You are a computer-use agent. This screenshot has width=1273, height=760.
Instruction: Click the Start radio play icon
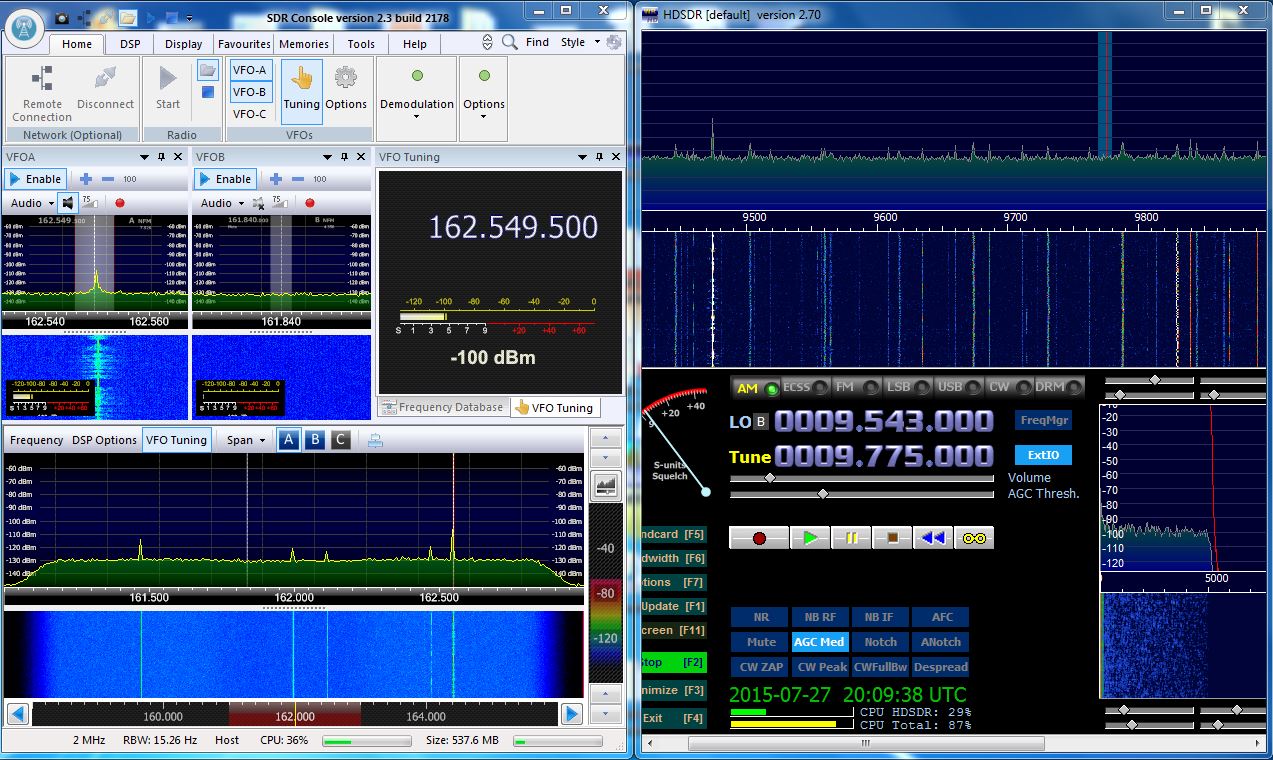click(168, 79)
